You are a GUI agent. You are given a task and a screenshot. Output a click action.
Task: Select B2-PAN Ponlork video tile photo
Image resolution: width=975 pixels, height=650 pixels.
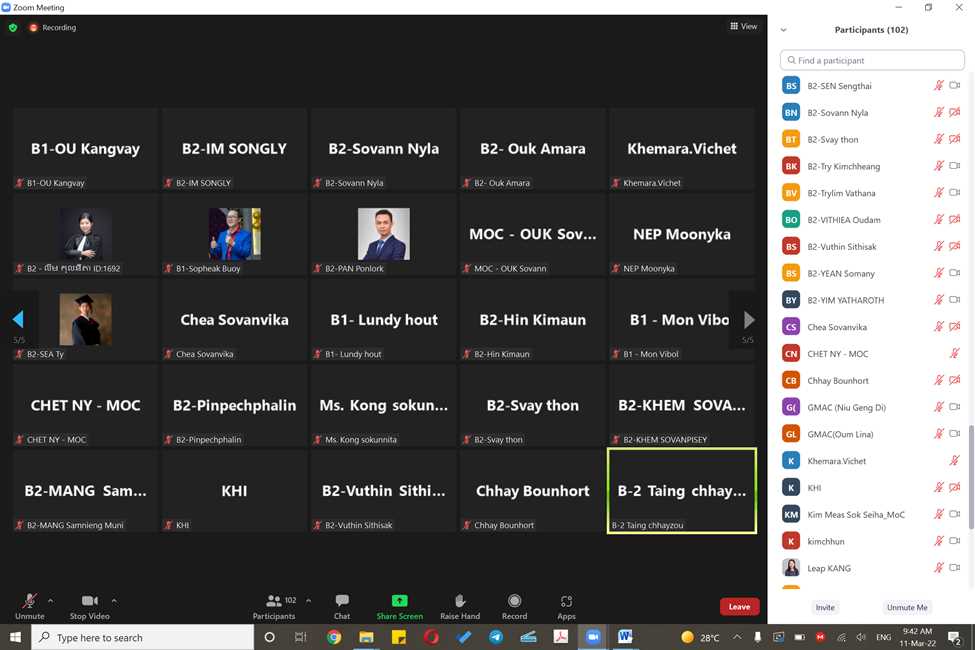click(x=384, y=234)
